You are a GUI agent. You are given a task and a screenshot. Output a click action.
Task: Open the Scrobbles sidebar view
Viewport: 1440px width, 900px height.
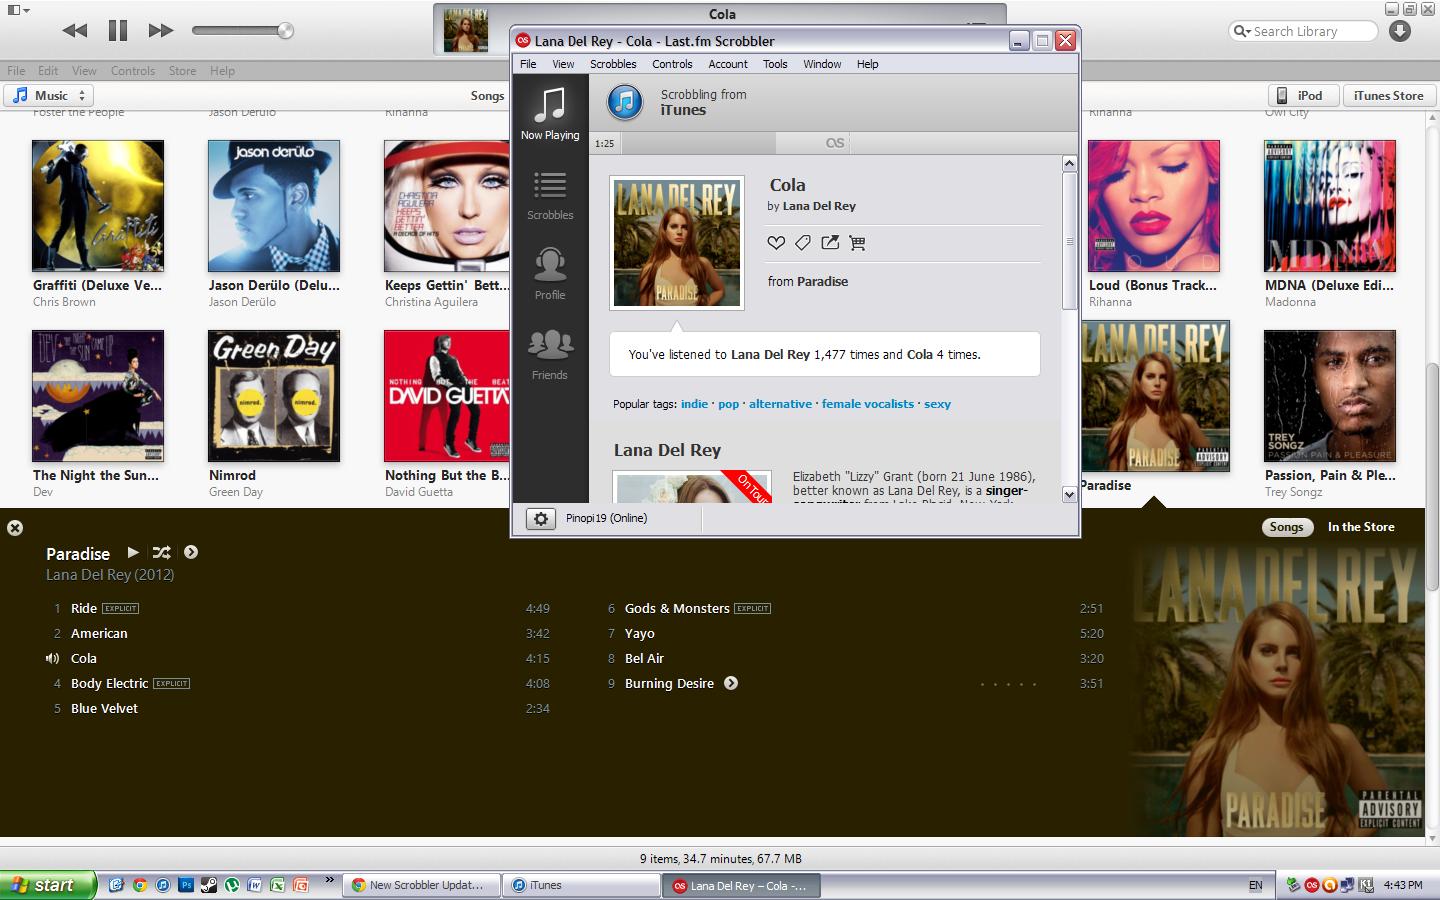(x=550, y=195)
